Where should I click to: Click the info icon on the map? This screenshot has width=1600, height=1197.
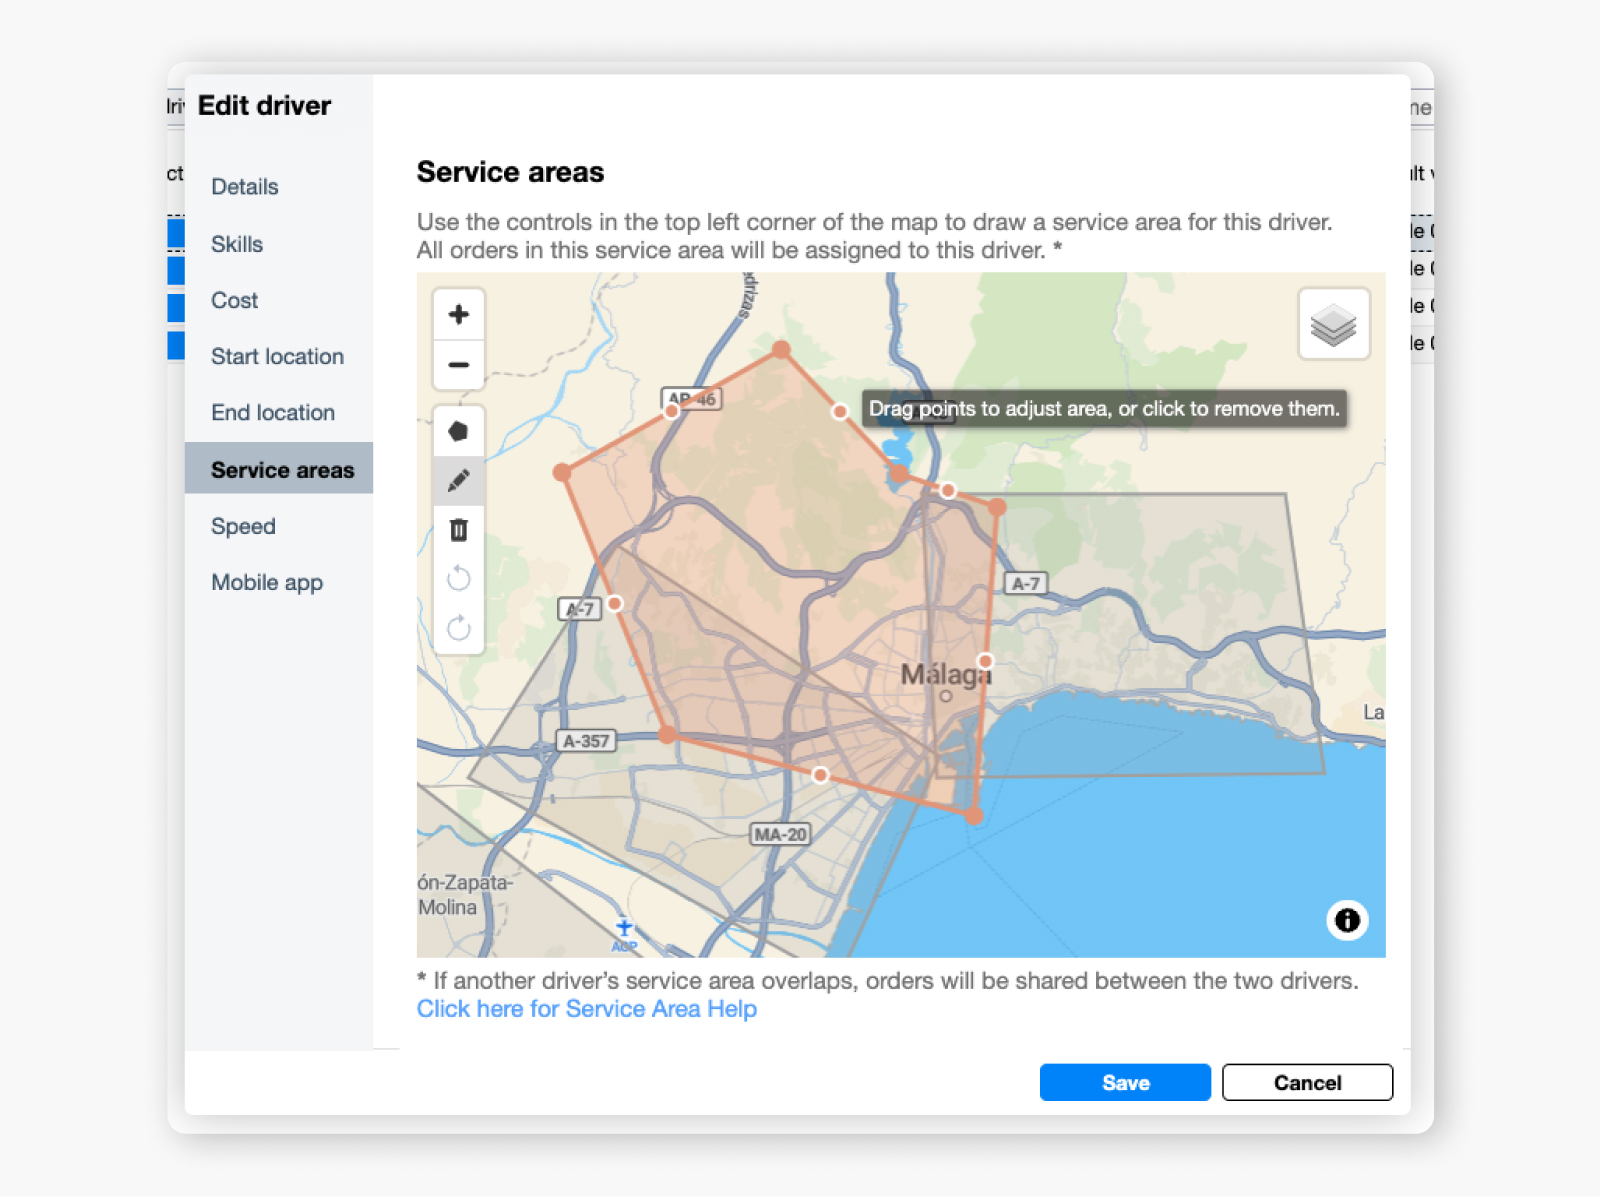[x=1347, y=920]
